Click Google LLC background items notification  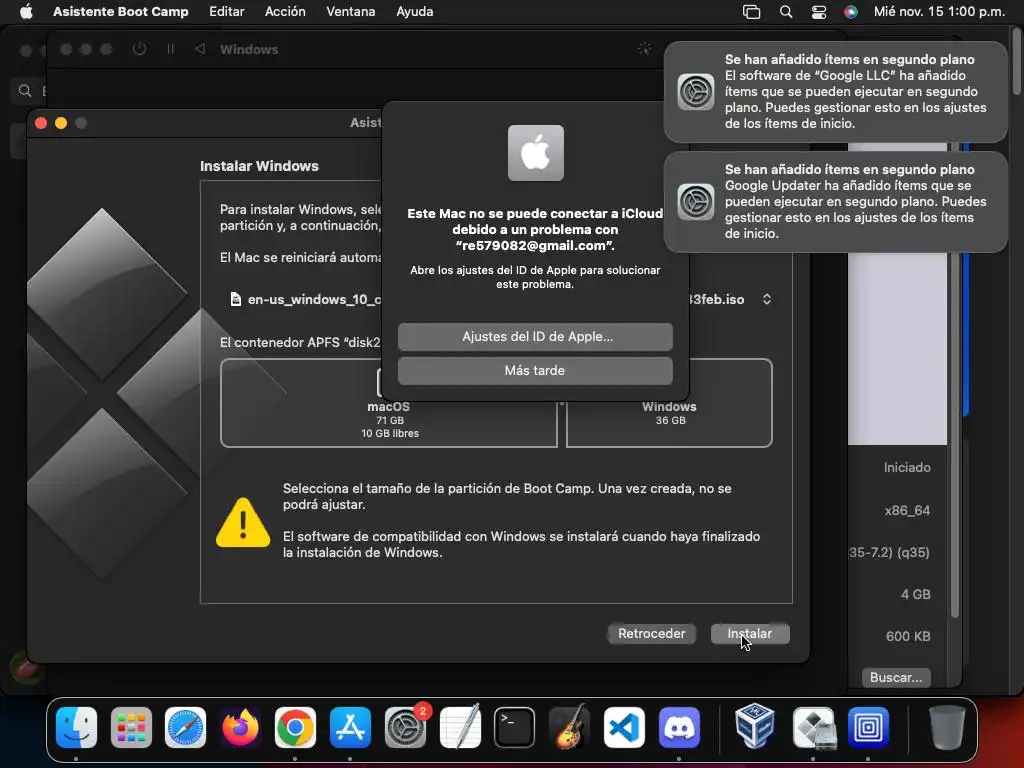click(x=835, y=91)
